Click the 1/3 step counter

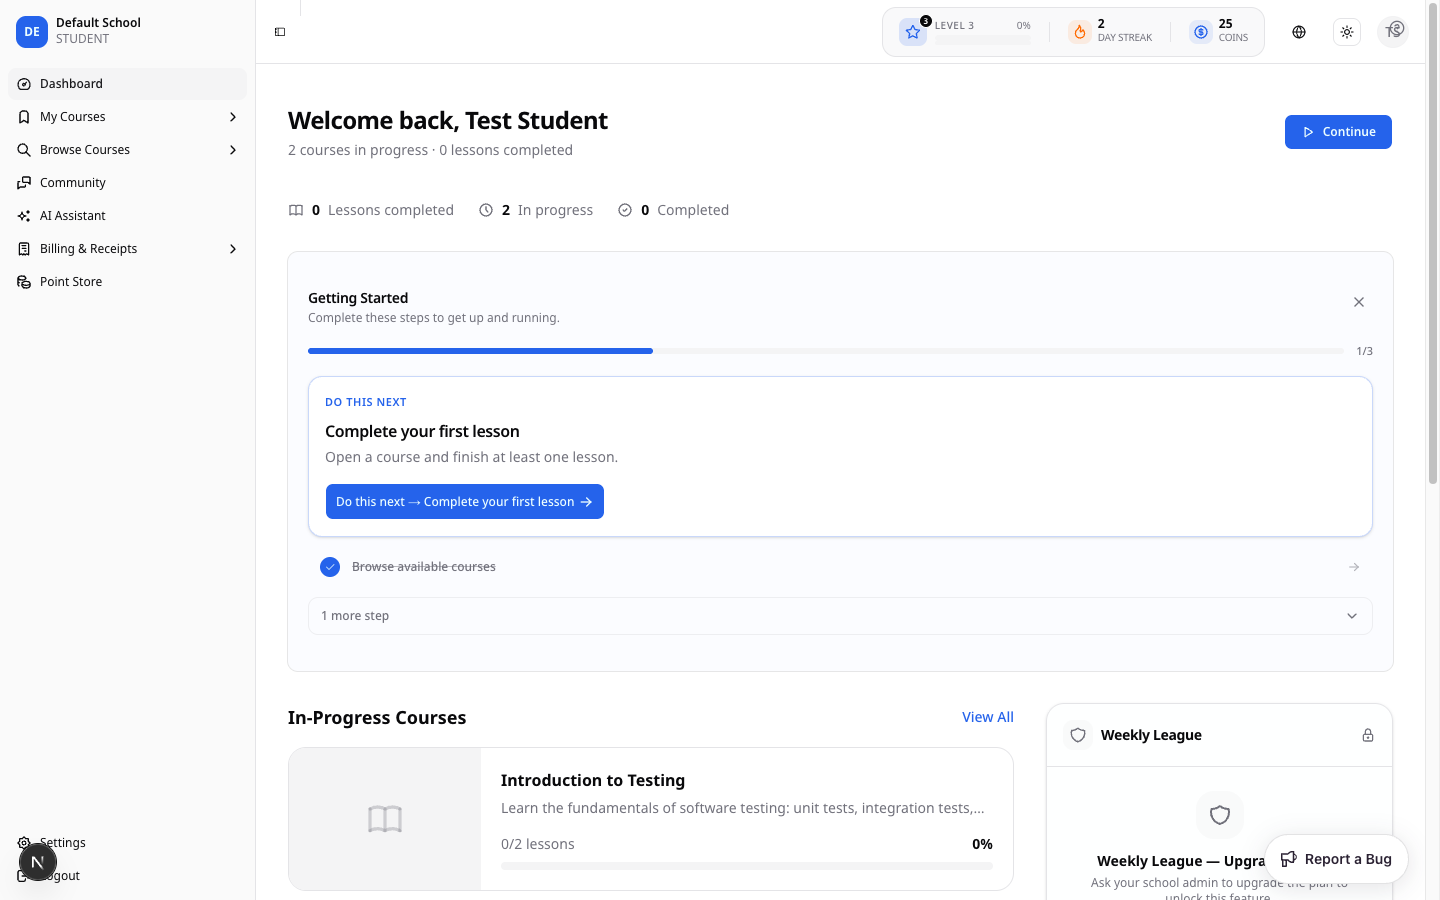[1364, 351]
